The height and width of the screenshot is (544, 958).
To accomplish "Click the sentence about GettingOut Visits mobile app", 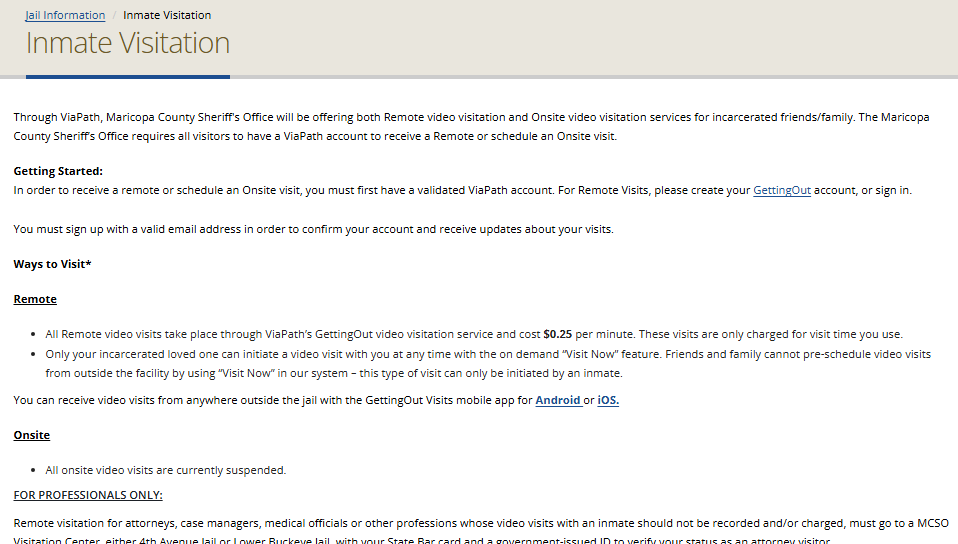I will 270,400.
